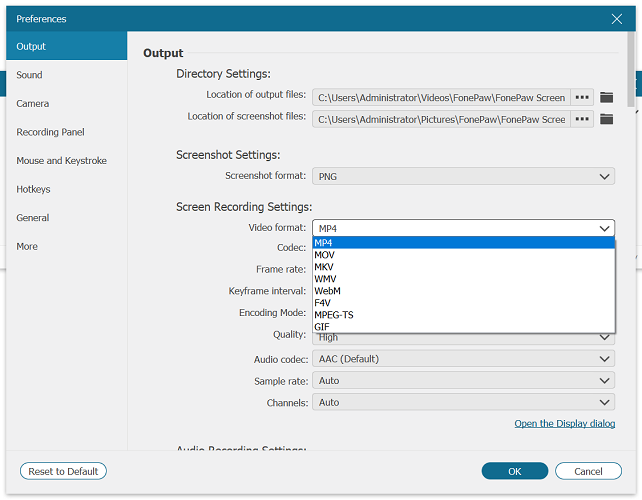Open the Audio codec dropdown

click(463, 359)
